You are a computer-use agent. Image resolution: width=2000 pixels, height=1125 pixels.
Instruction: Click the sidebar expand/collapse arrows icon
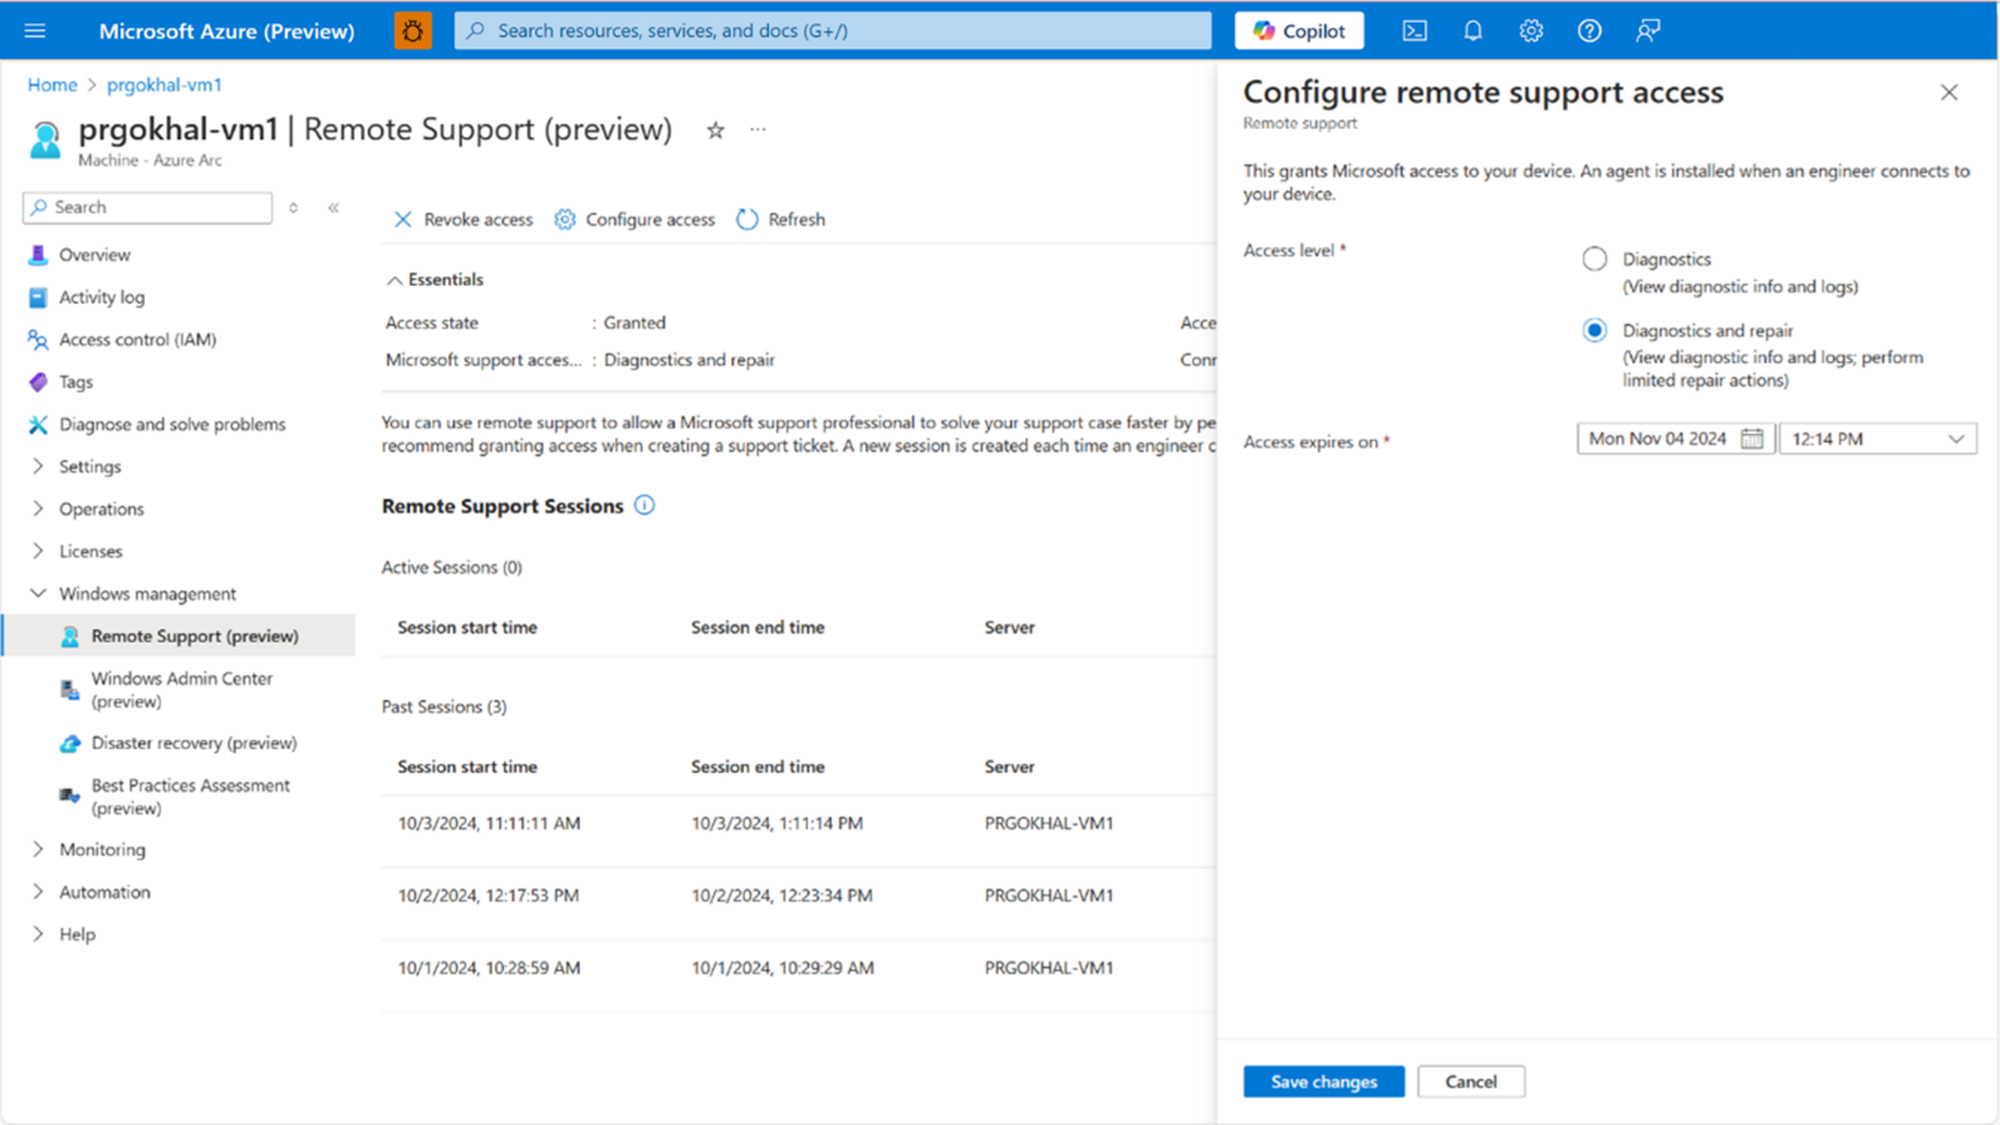[293, 207]
